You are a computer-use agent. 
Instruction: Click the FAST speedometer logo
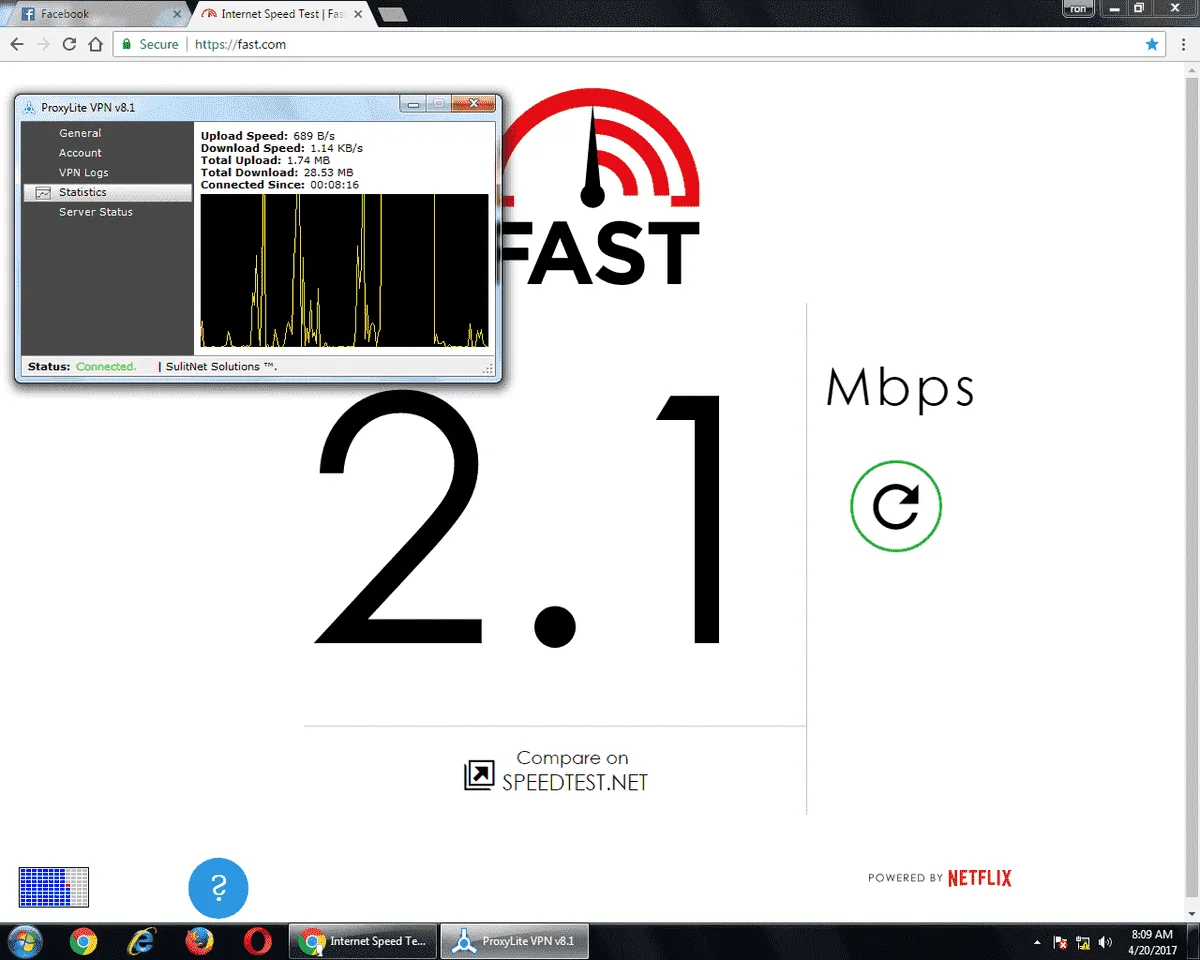(x=599, y=188)
